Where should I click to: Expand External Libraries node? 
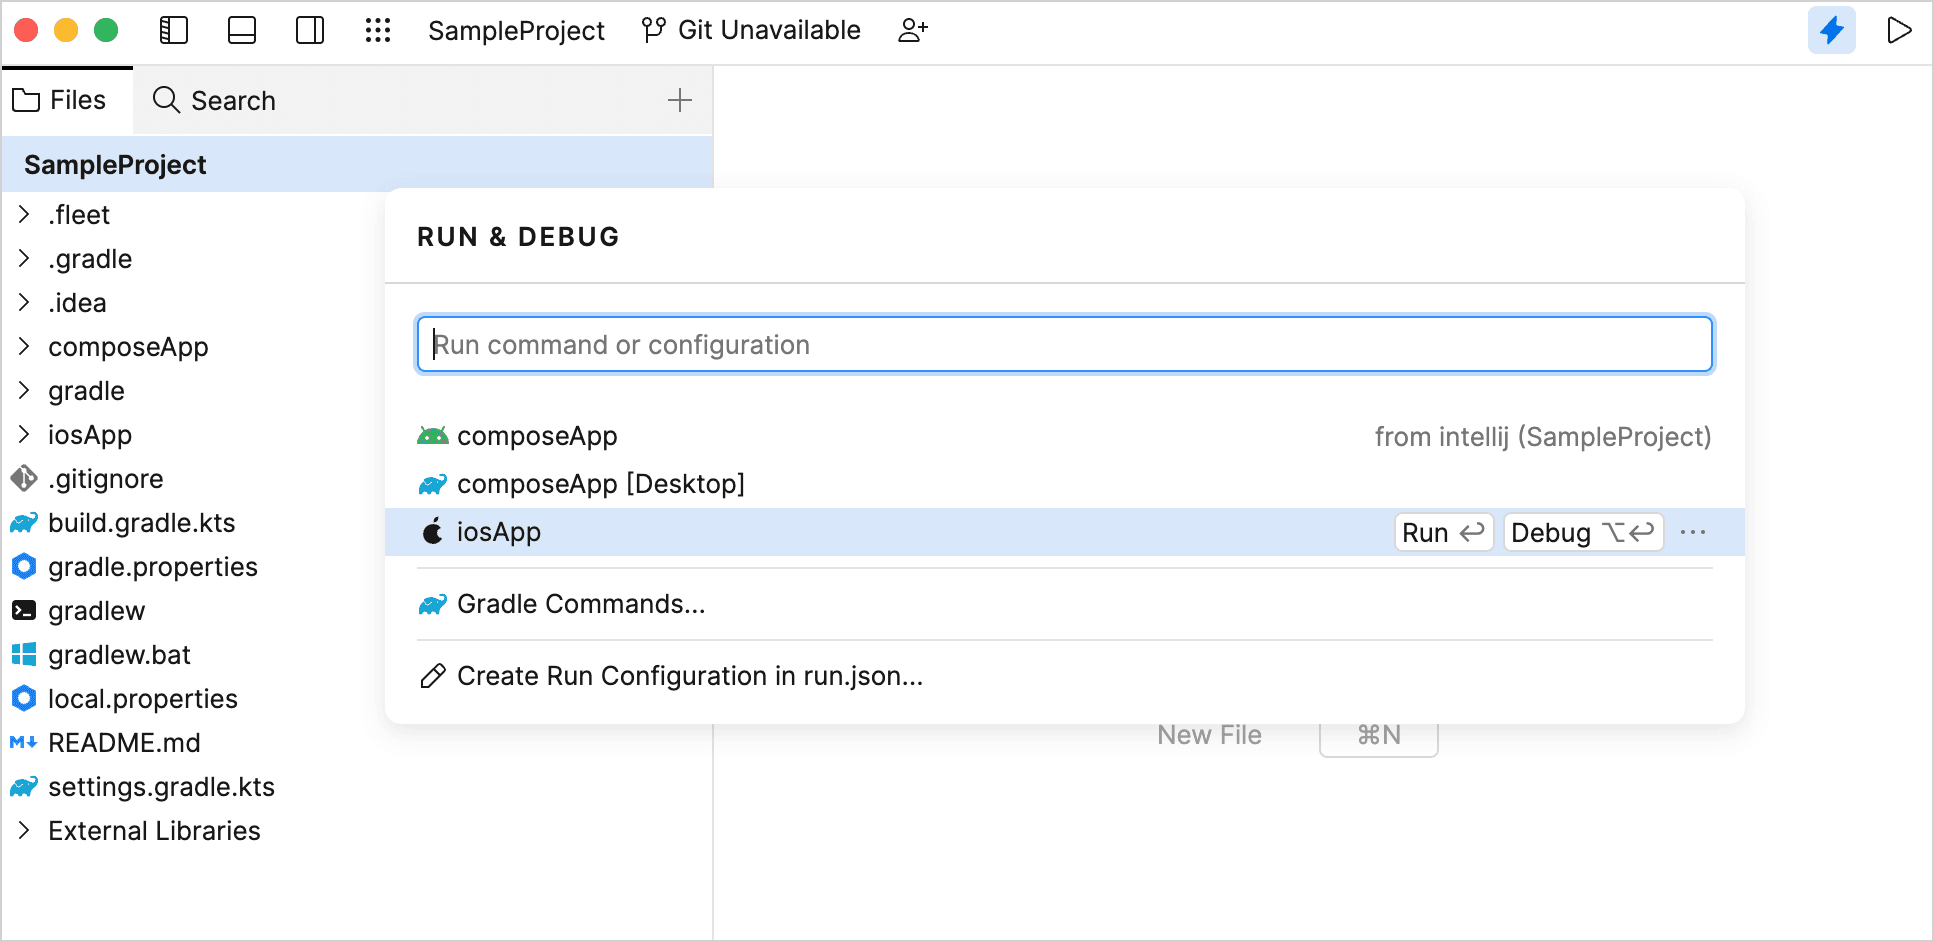[24, 831]
